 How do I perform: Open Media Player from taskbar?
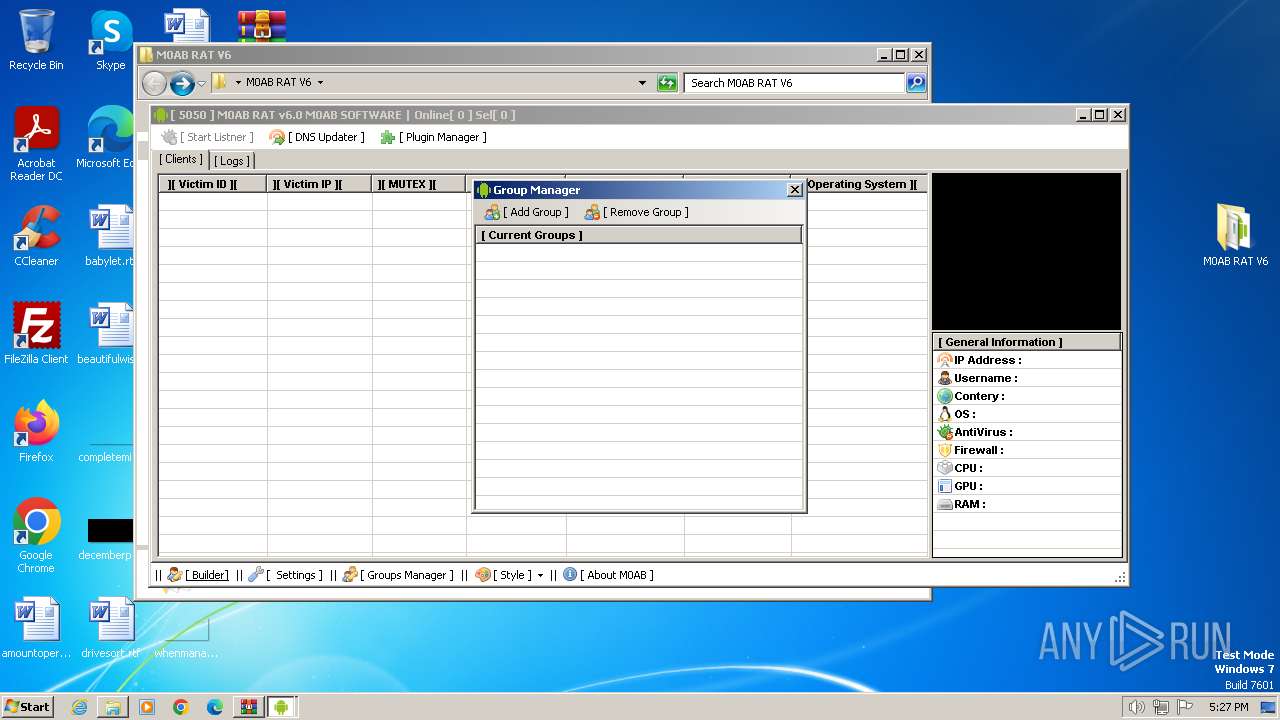147,707
